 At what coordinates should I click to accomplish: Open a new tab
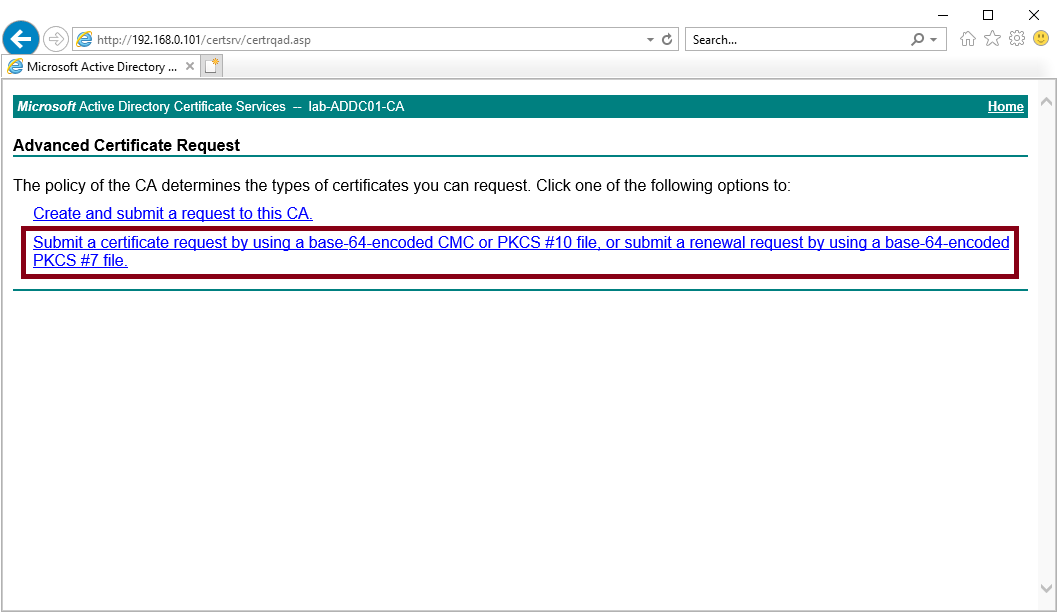pos(212,66)
